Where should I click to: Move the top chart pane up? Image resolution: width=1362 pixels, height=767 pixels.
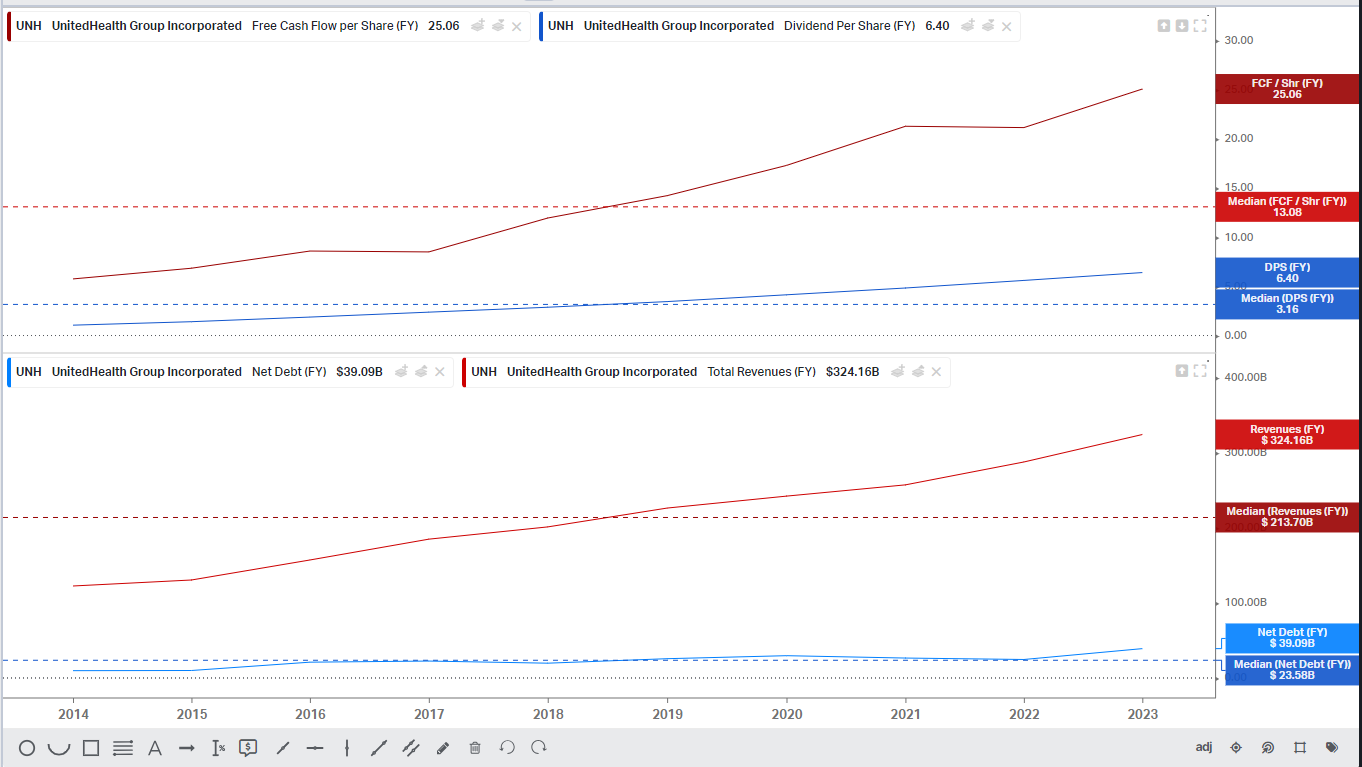[1164, 26]
